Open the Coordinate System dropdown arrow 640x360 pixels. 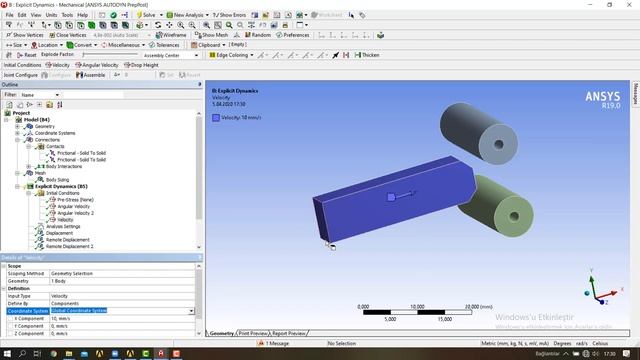point(191,311)
